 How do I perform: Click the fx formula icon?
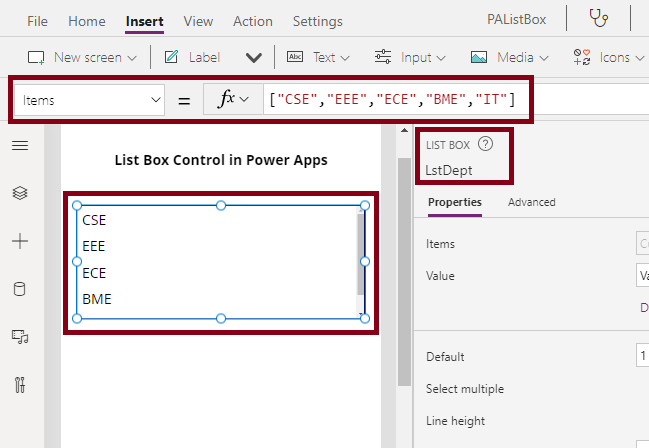pyautogui.click(x=226, y=99)
